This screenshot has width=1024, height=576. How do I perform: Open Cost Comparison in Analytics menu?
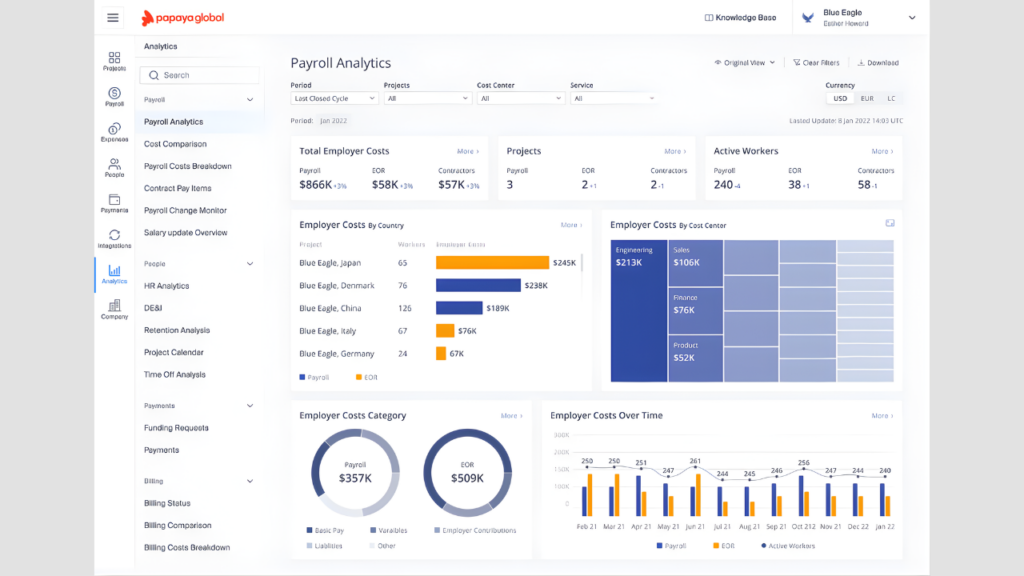point(175,144)
